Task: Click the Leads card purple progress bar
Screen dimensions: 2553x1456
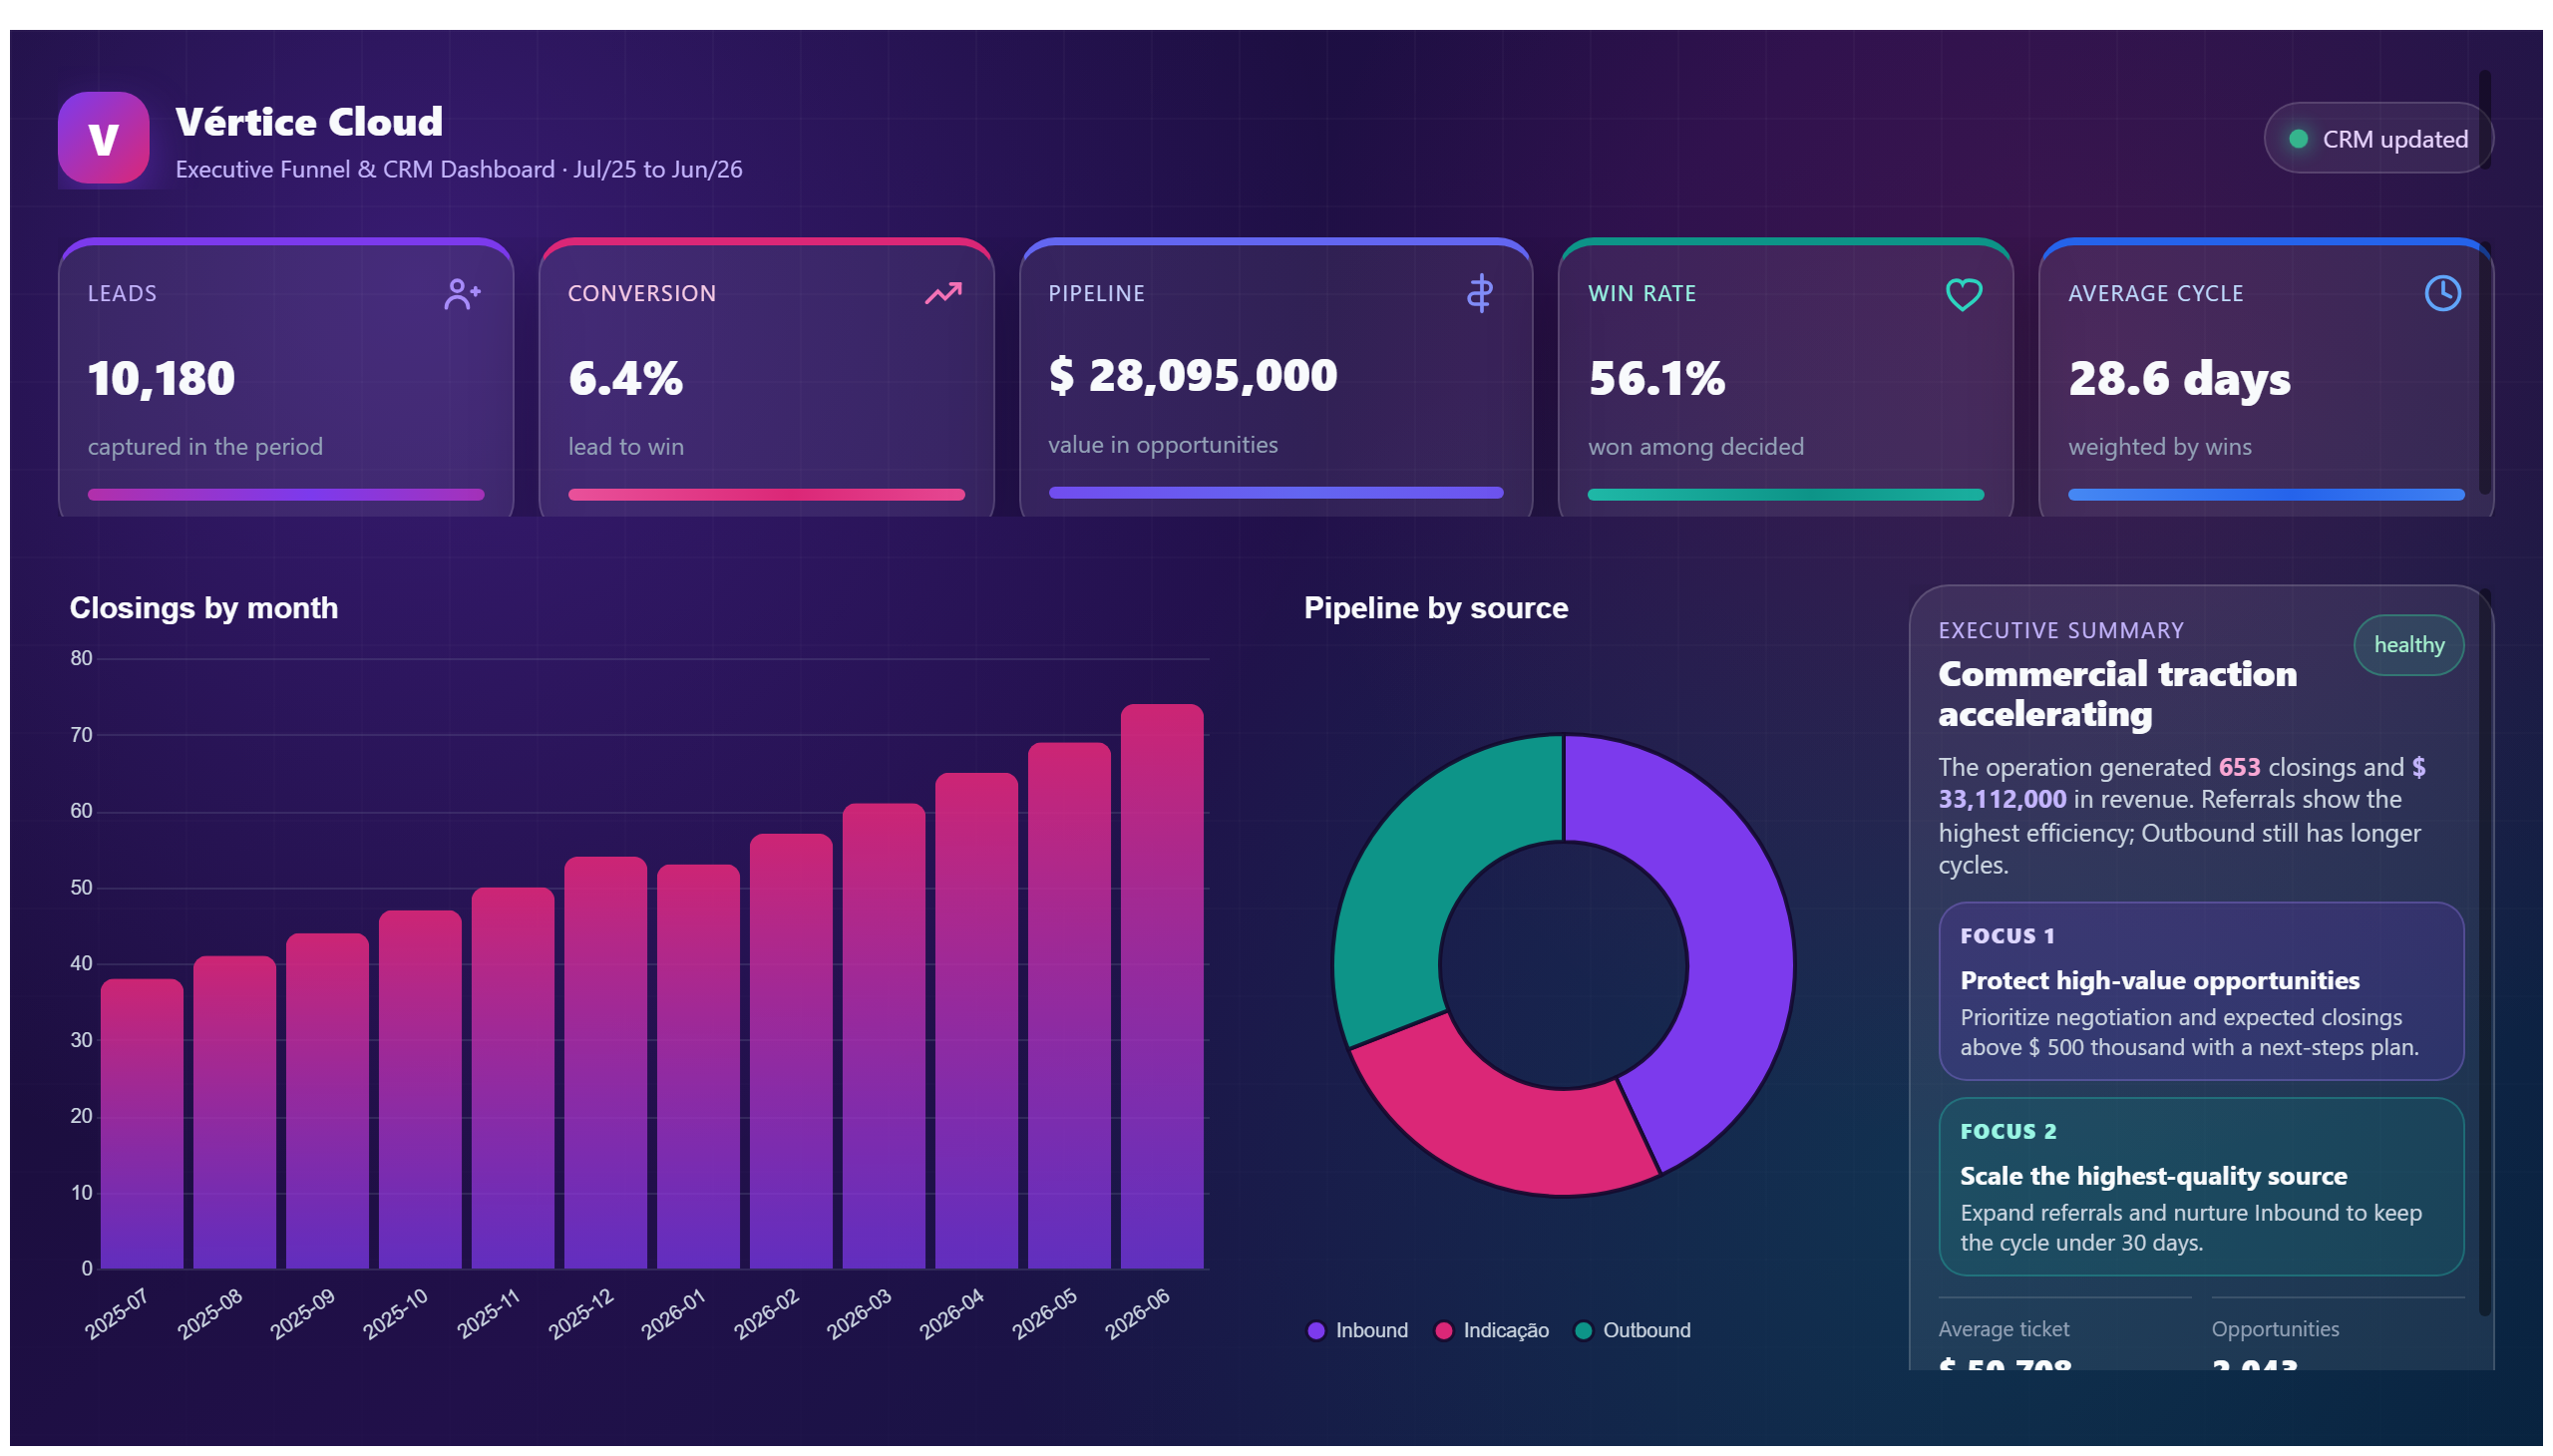Action: tap(286, 495)
